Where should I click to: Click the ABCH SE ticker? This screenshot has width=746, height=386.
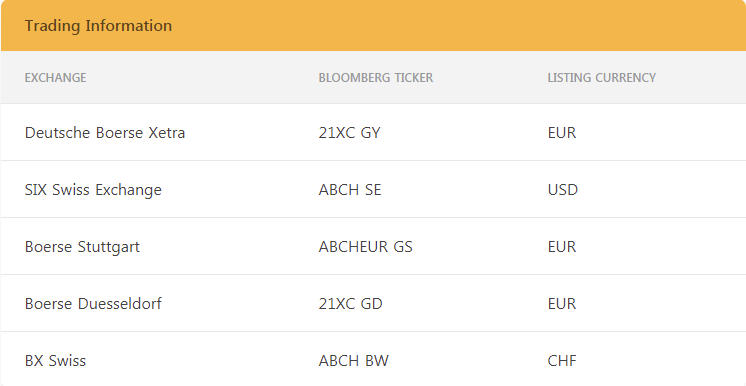pyautogui.click(x=350, y=189)
